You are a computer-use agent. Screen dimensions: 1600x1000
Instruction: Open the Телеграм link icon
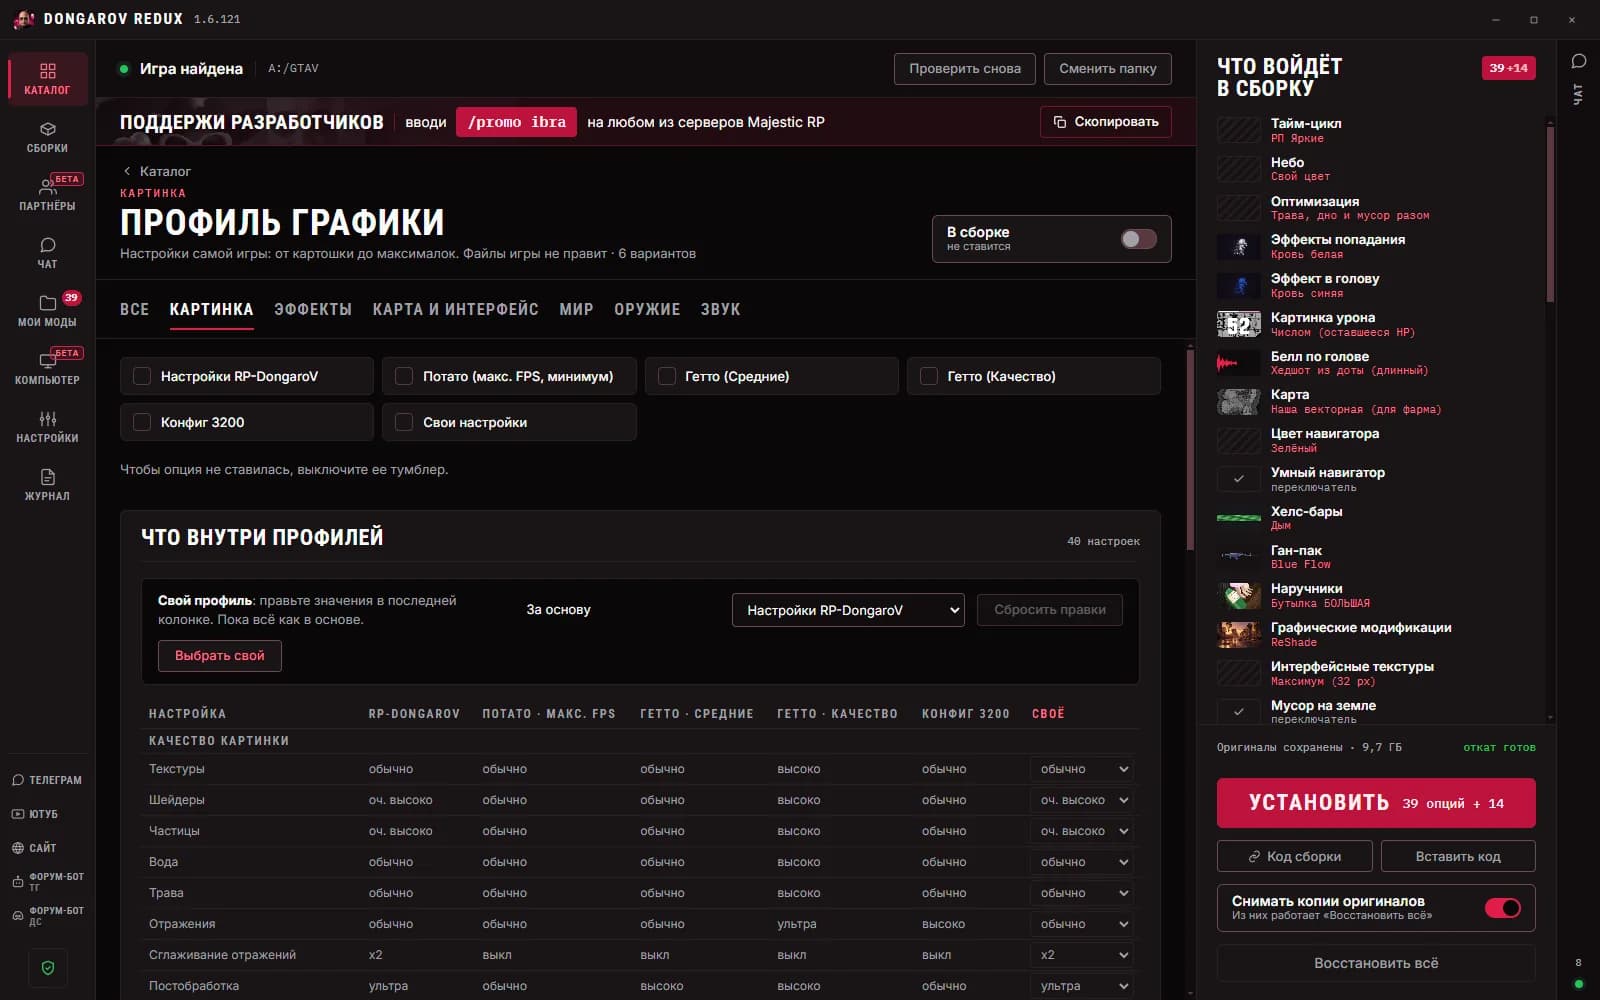click(18, 780)
